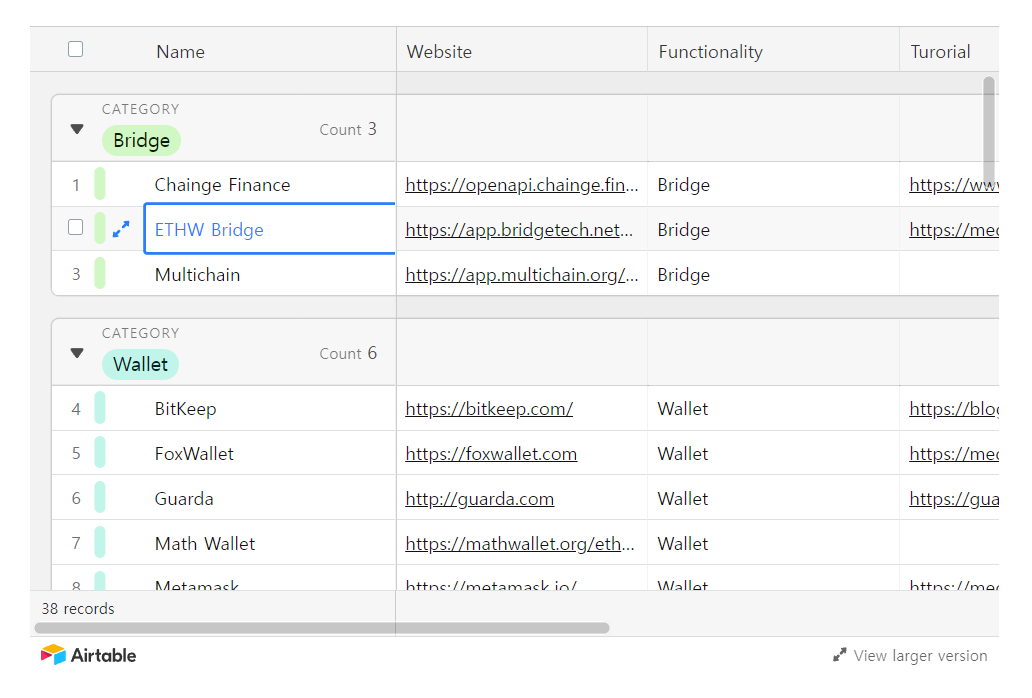The image size is (1032, 698).
Task: Open the mathwallet.org website link
Action: pyautogui.click(x=519, y=544)
